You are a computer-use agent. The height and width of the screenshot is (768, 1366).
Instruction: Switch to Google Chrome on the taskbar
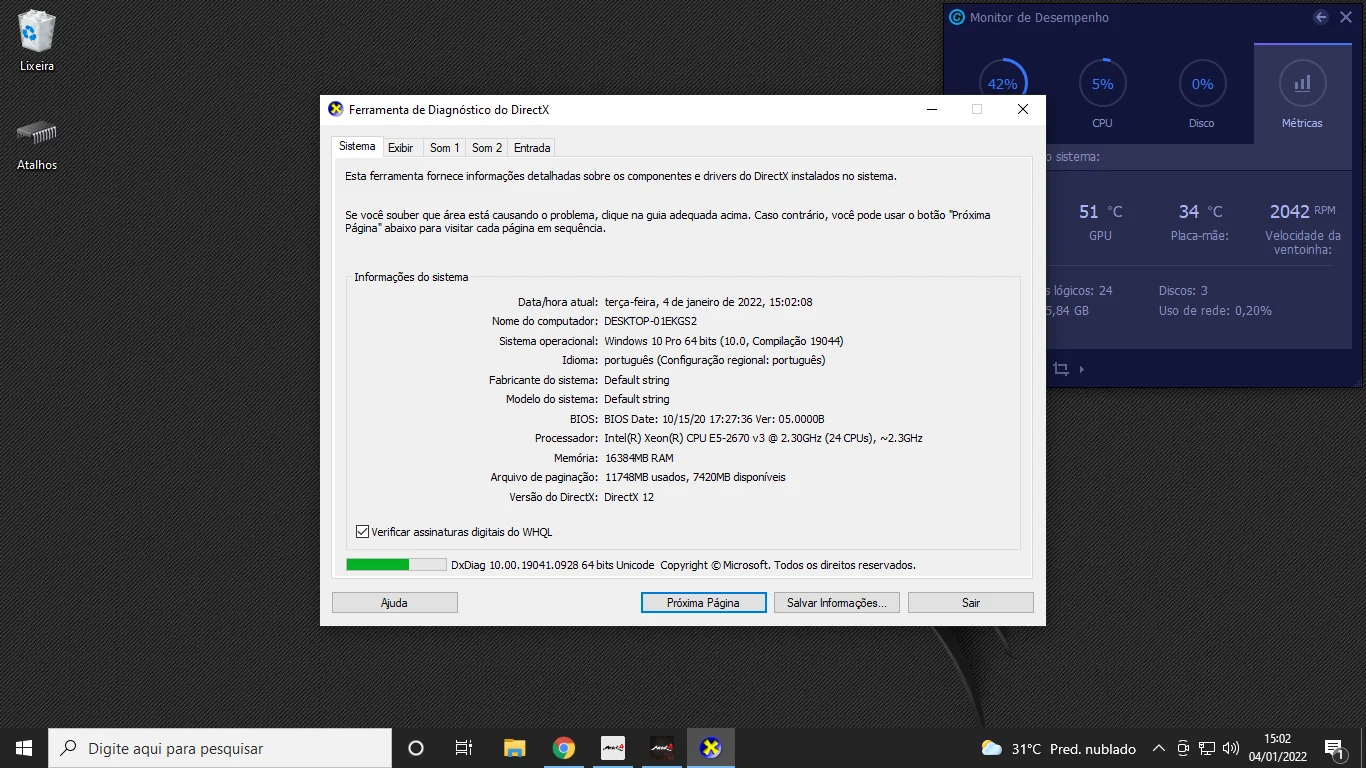click(564, 748)
